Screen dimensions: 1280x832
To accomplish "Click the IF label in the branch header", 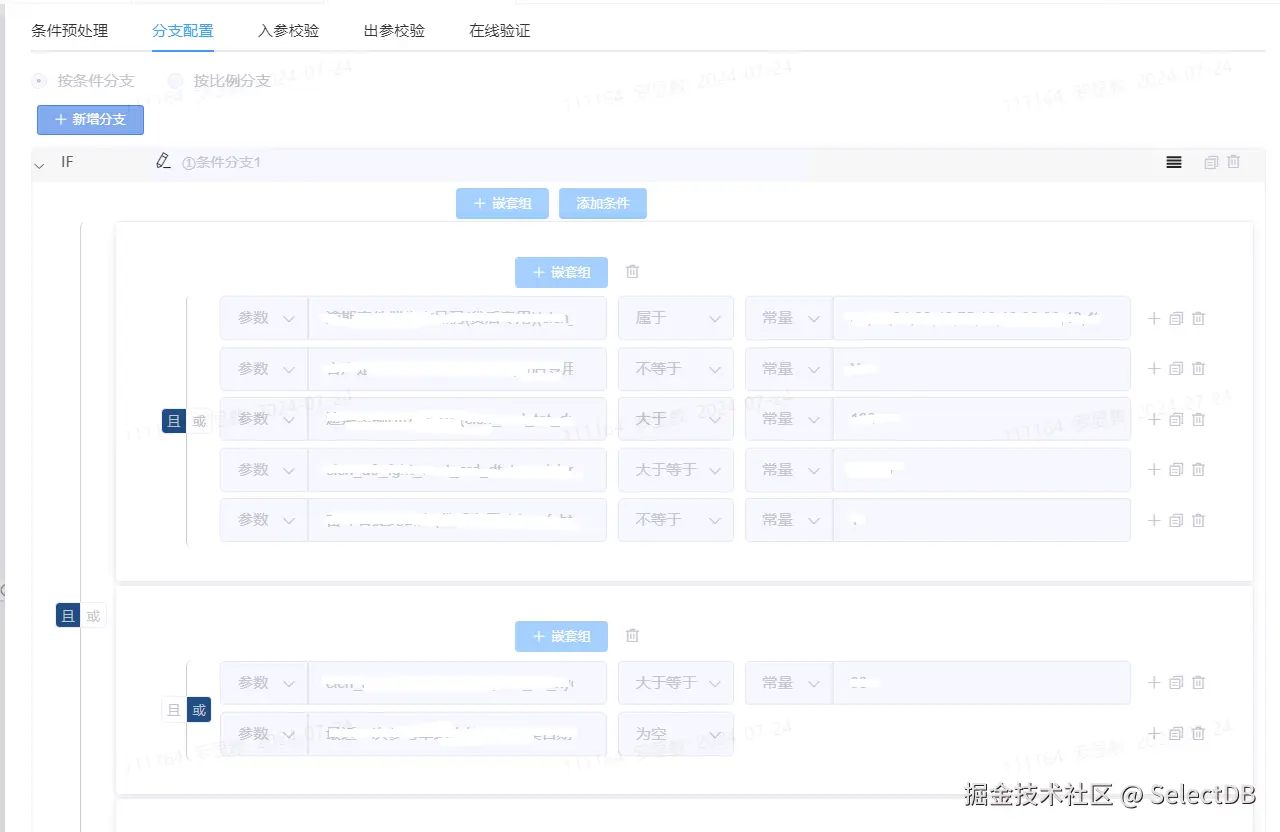I will [x=67, y=161].
